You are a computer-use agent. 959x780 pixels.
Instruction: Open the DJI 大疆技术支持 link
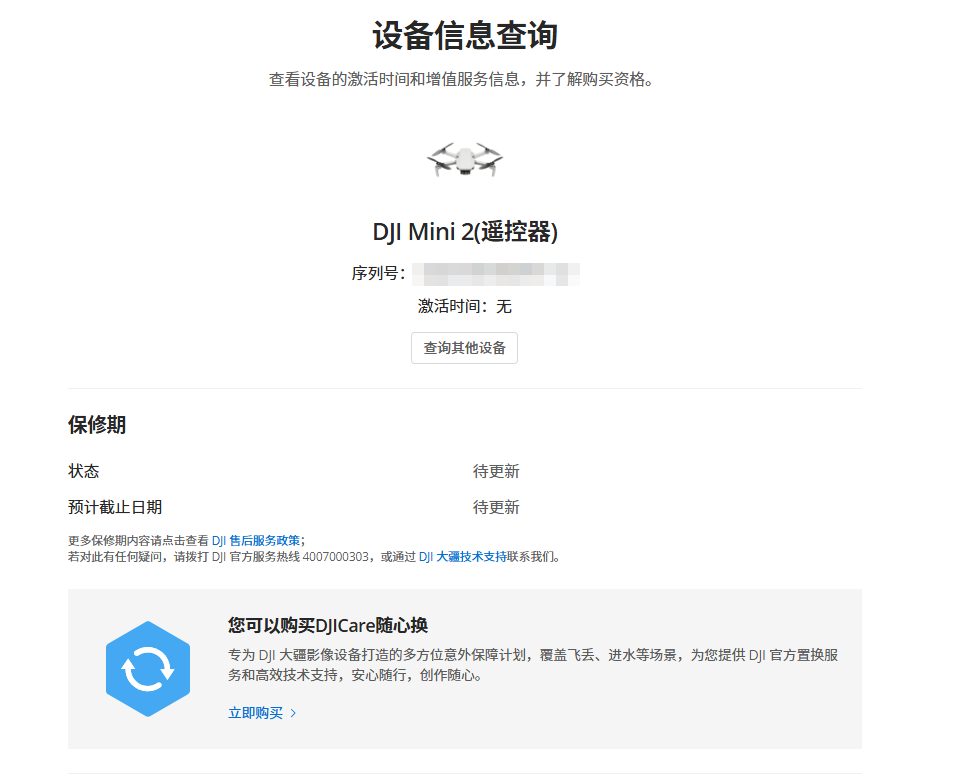(462, 557)
